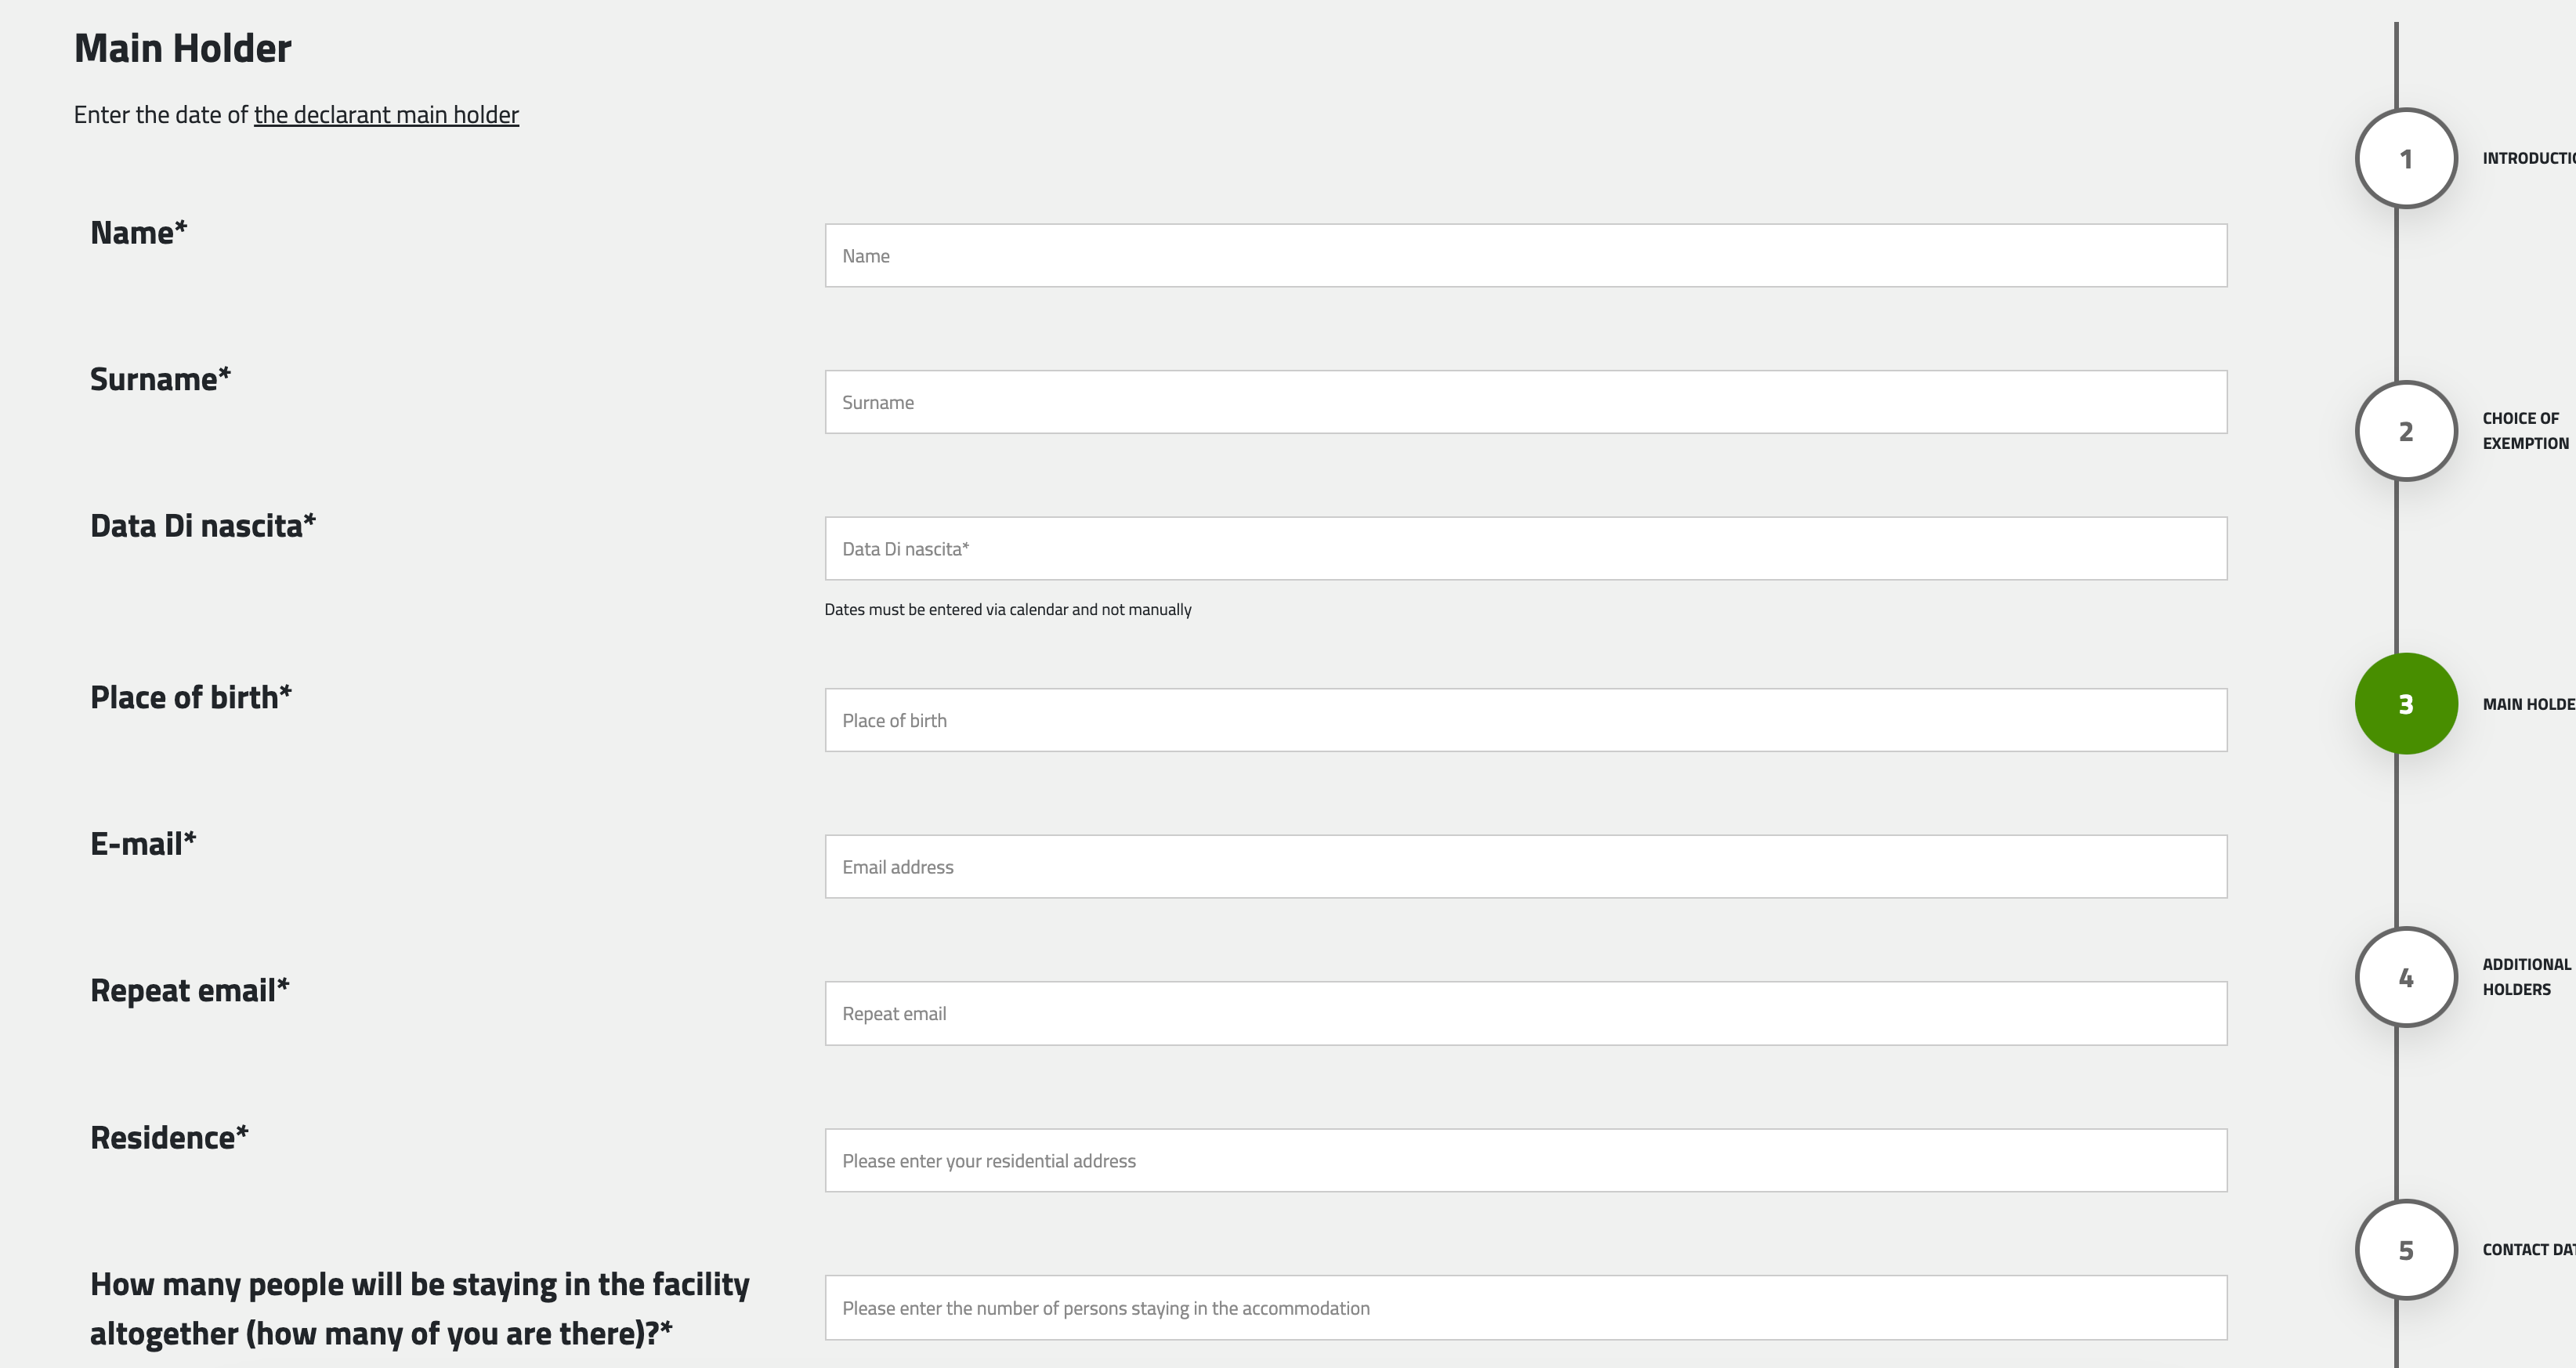Screen dimensions: 2576x1368
Task: Click the residential address field
Action: [1525, 1160]
